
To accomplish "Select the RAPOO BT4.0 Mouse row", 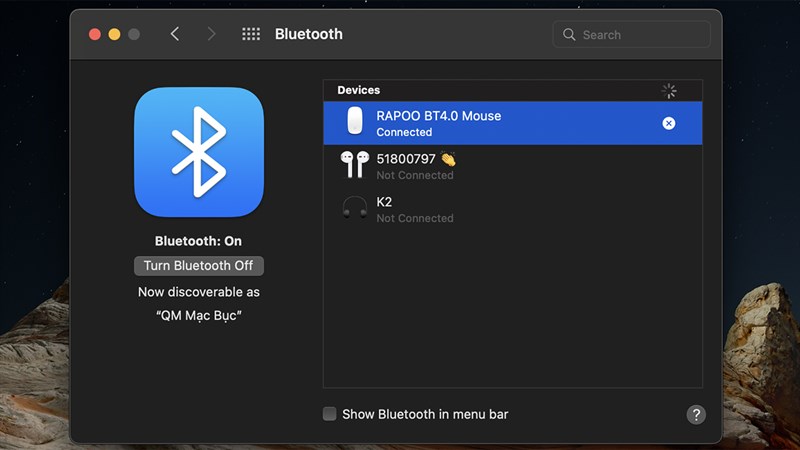I will [513, 123].
